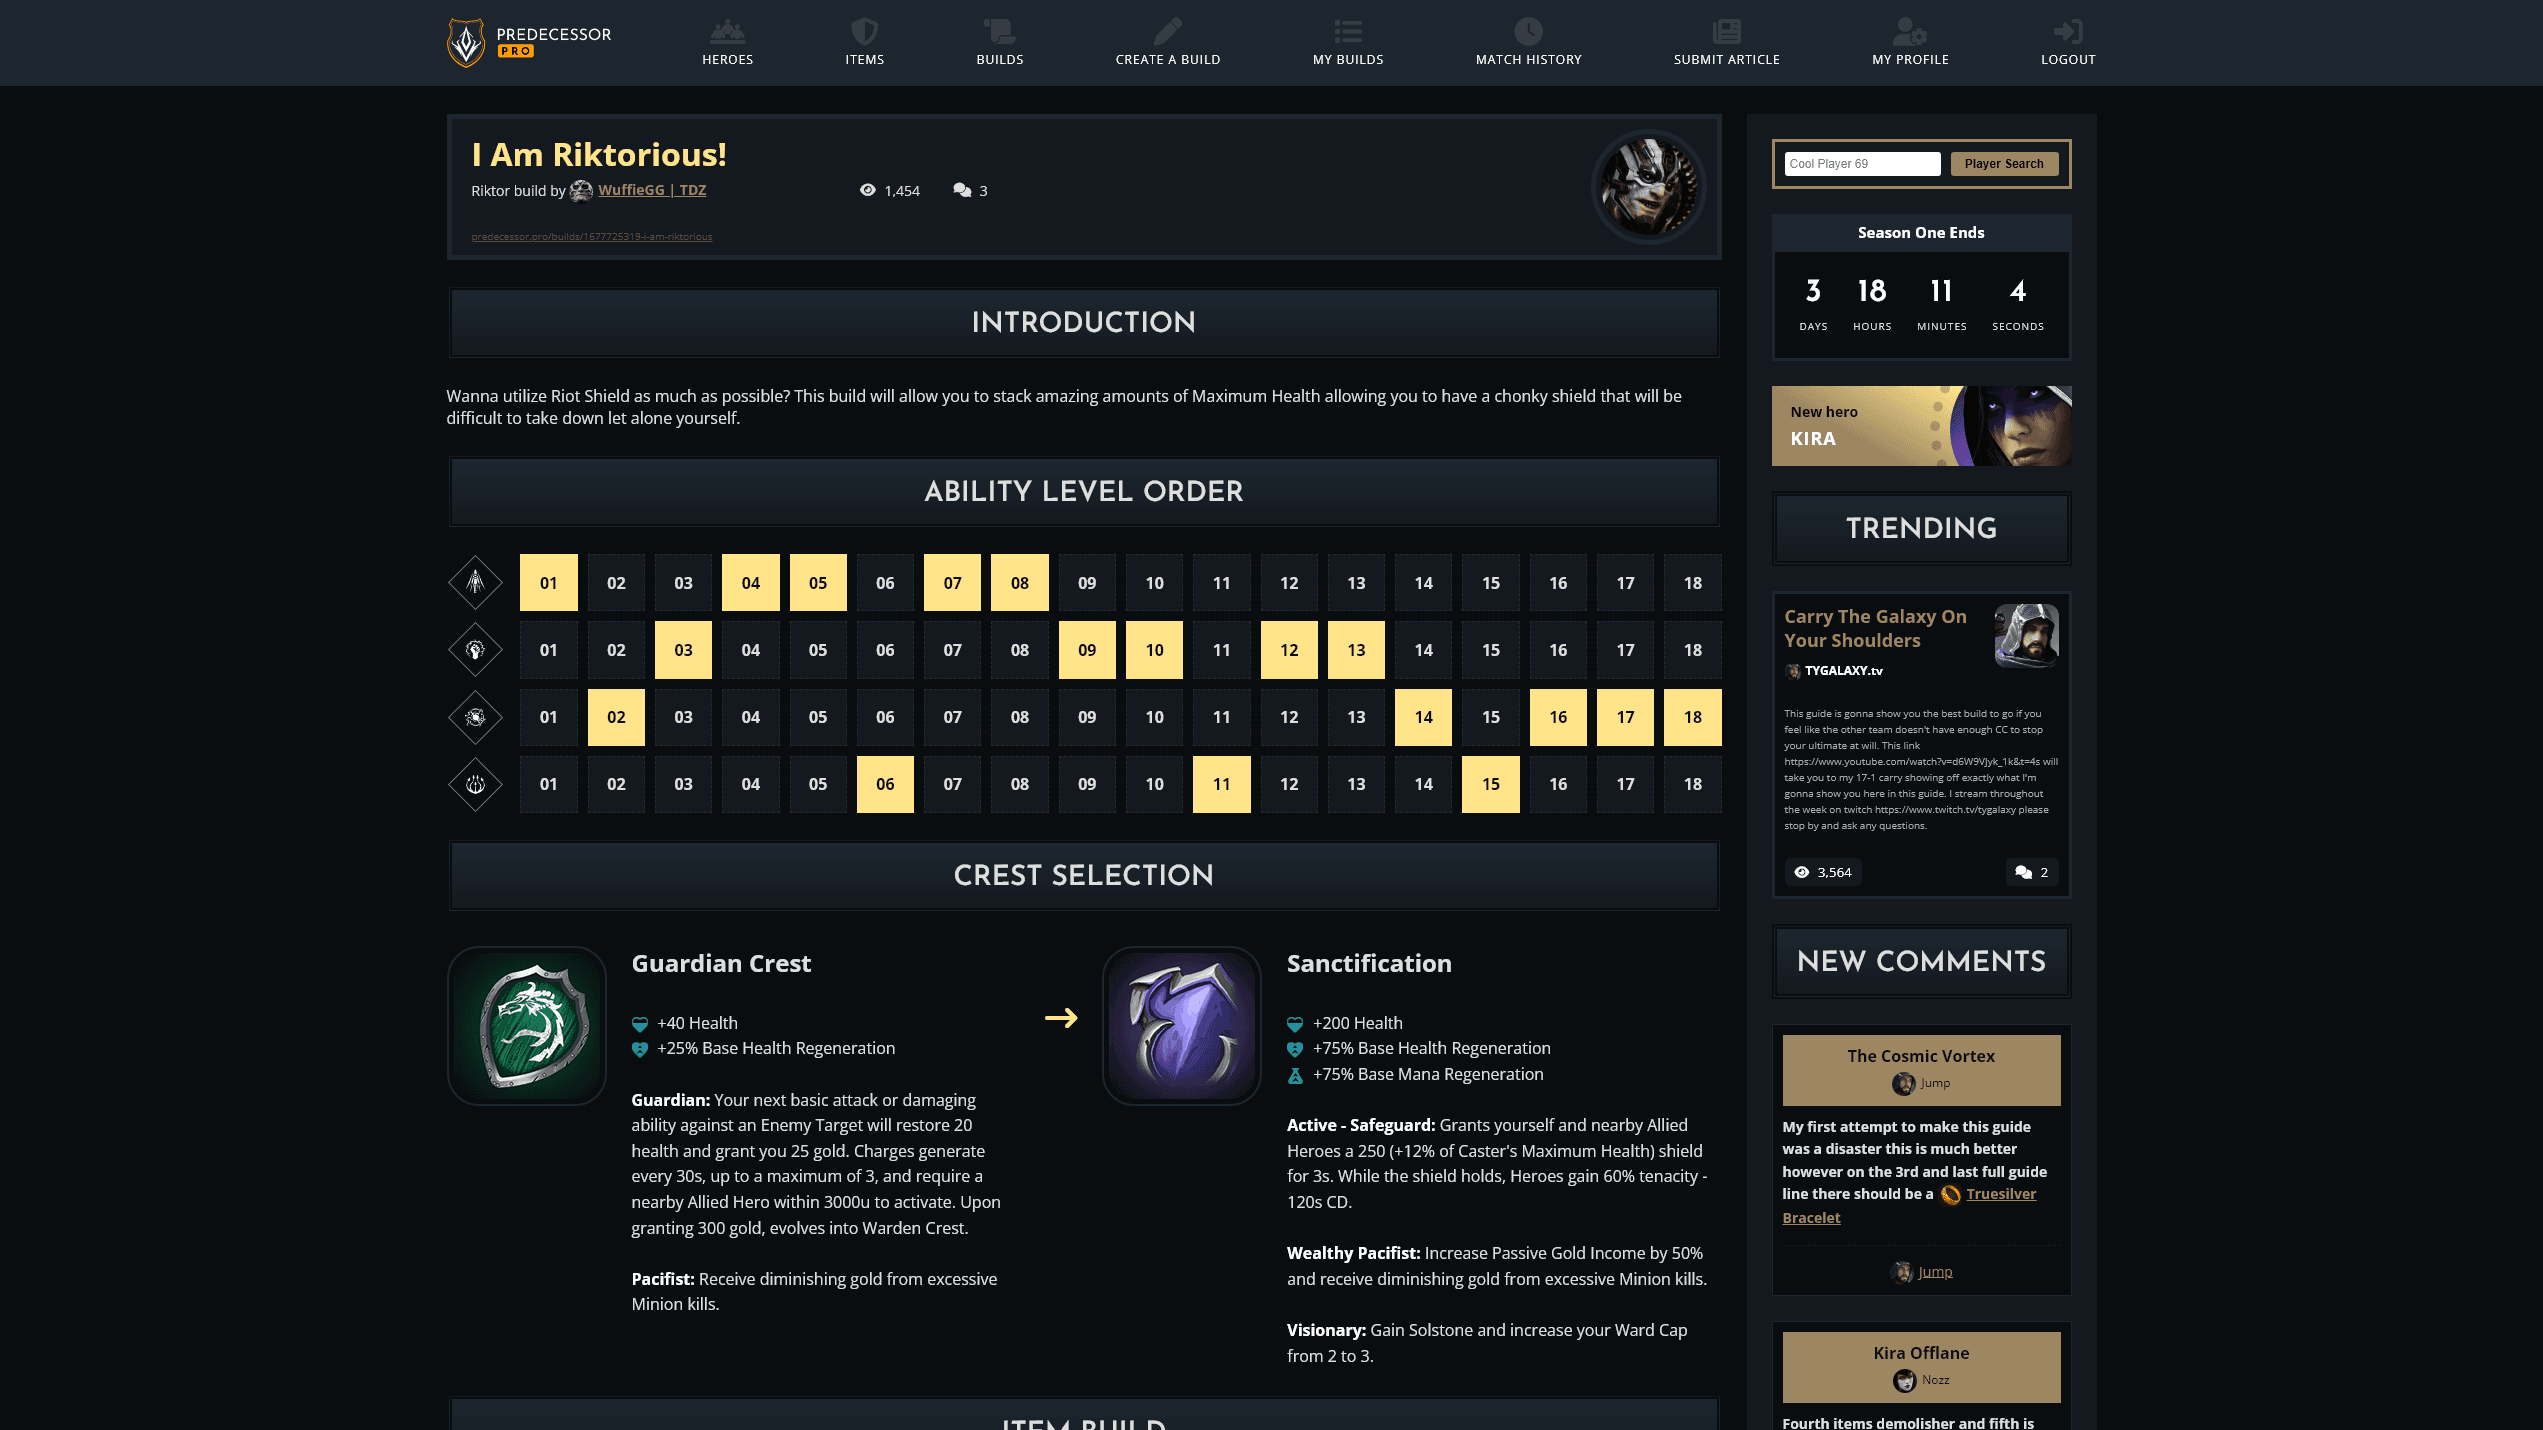Image resolution: width=2543 pixels, height=1430 pixels.
Task: Click the fourth ability diamond icon
Action: click(475, 784)
